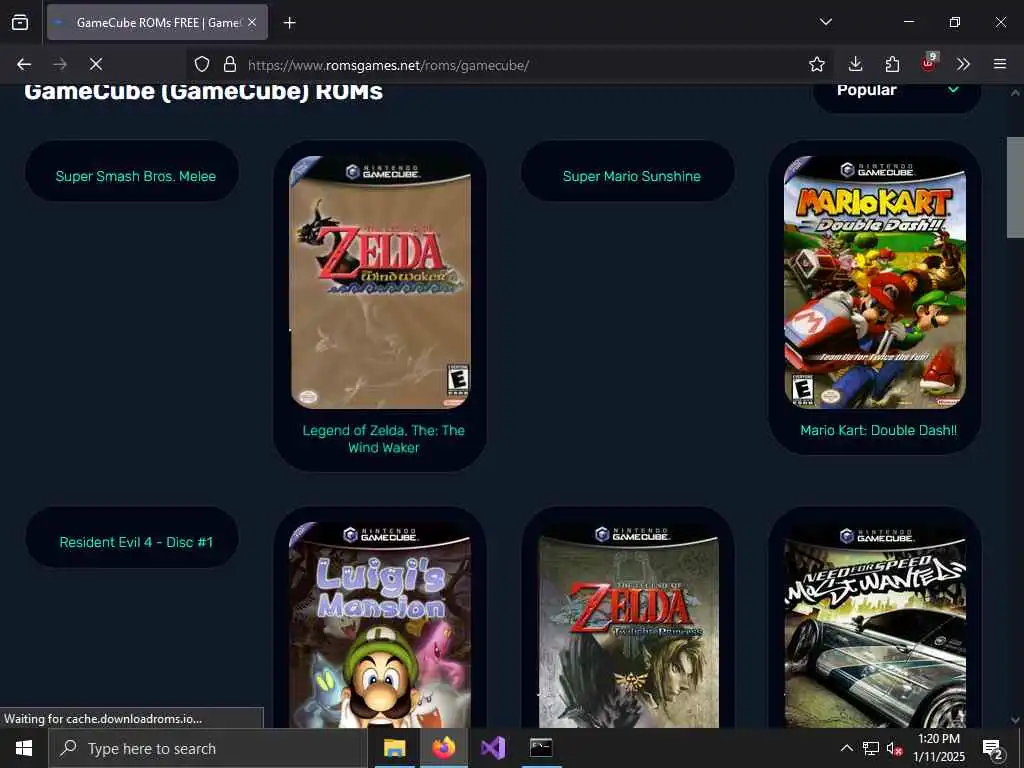The image size is (1024, 768).
Task: Open Mario Kart: Double Dash!! title link
Action: [878, 430]
